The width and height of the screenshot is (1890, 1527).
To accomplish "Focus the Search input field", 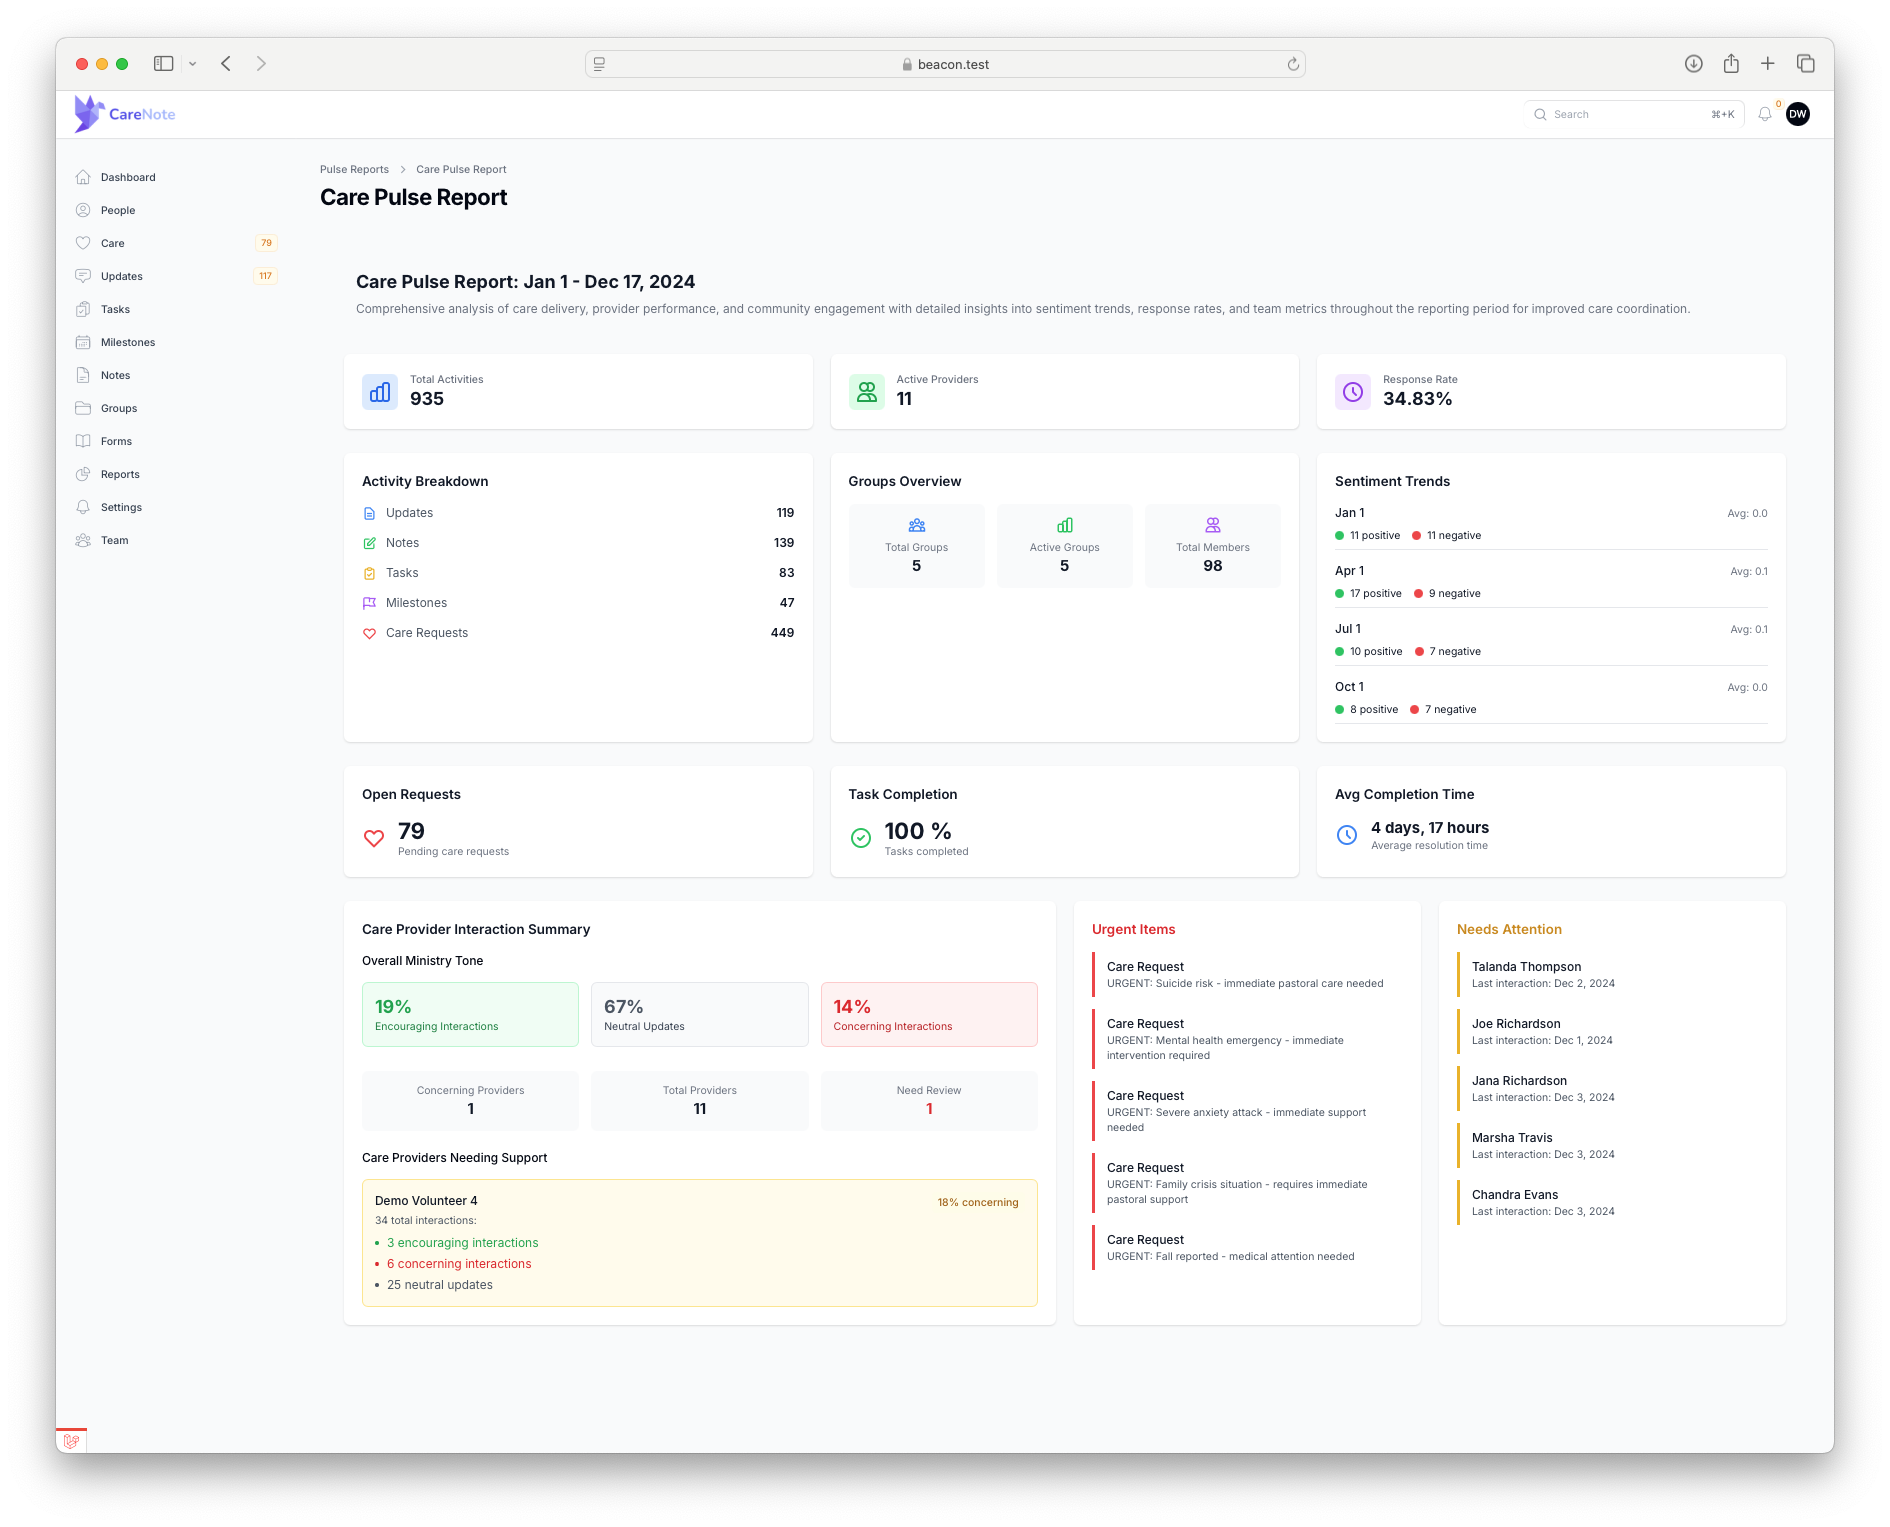I will 1634,114.
